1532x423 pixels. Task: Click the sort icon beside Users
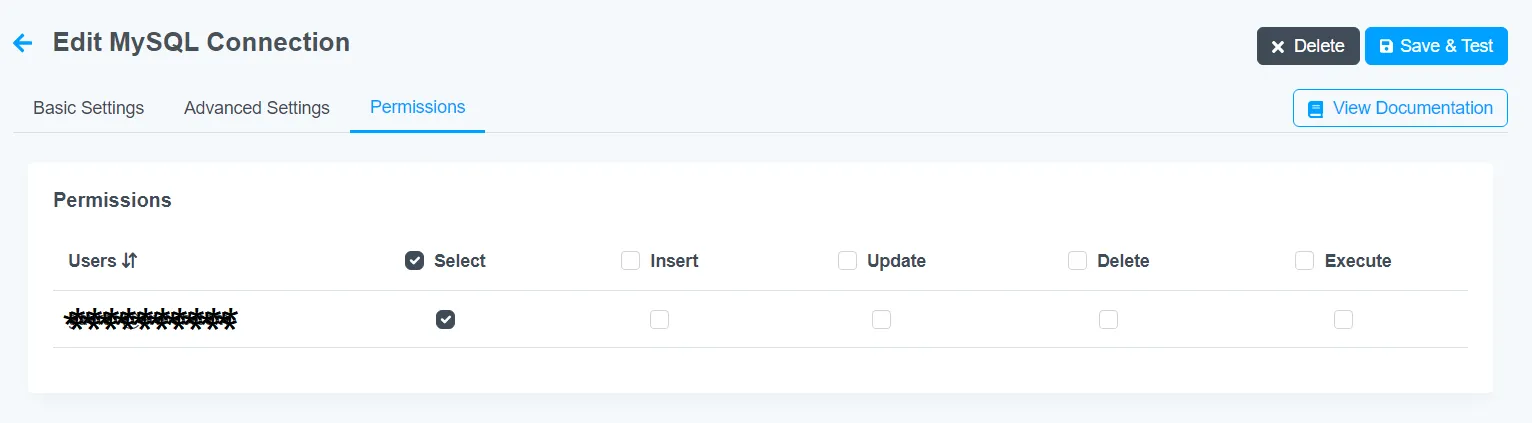[x=129, y=260]
